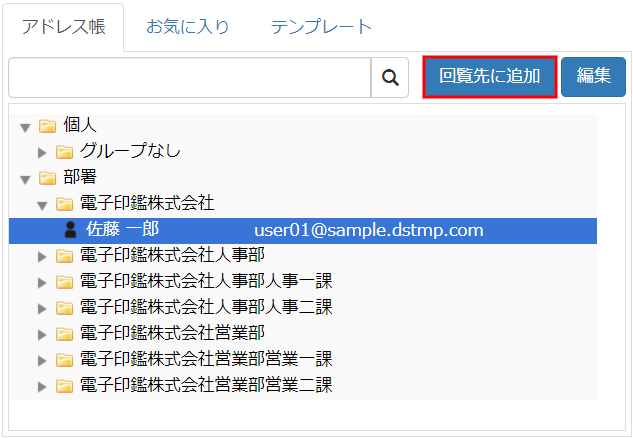Click the グループなし folder icon
The height and width of the screenshot is (438, 633).
(x=64, y=152)
